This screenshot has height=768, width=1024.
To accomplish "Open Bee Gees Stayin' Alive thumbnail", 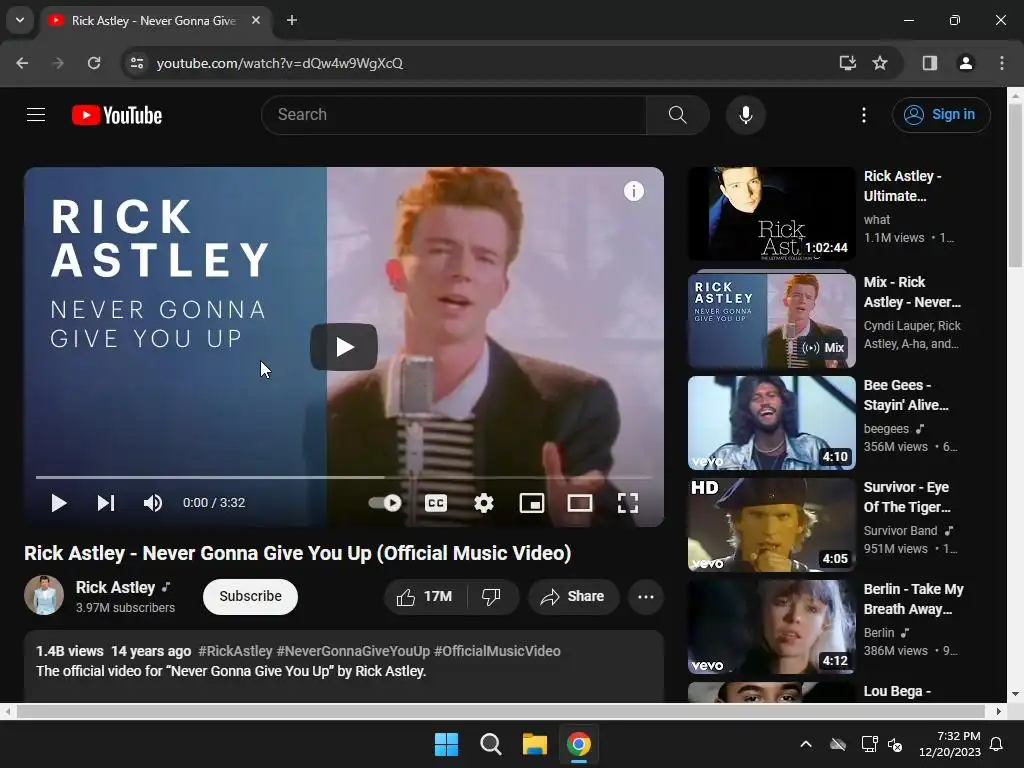I will [x=771, y=423].
